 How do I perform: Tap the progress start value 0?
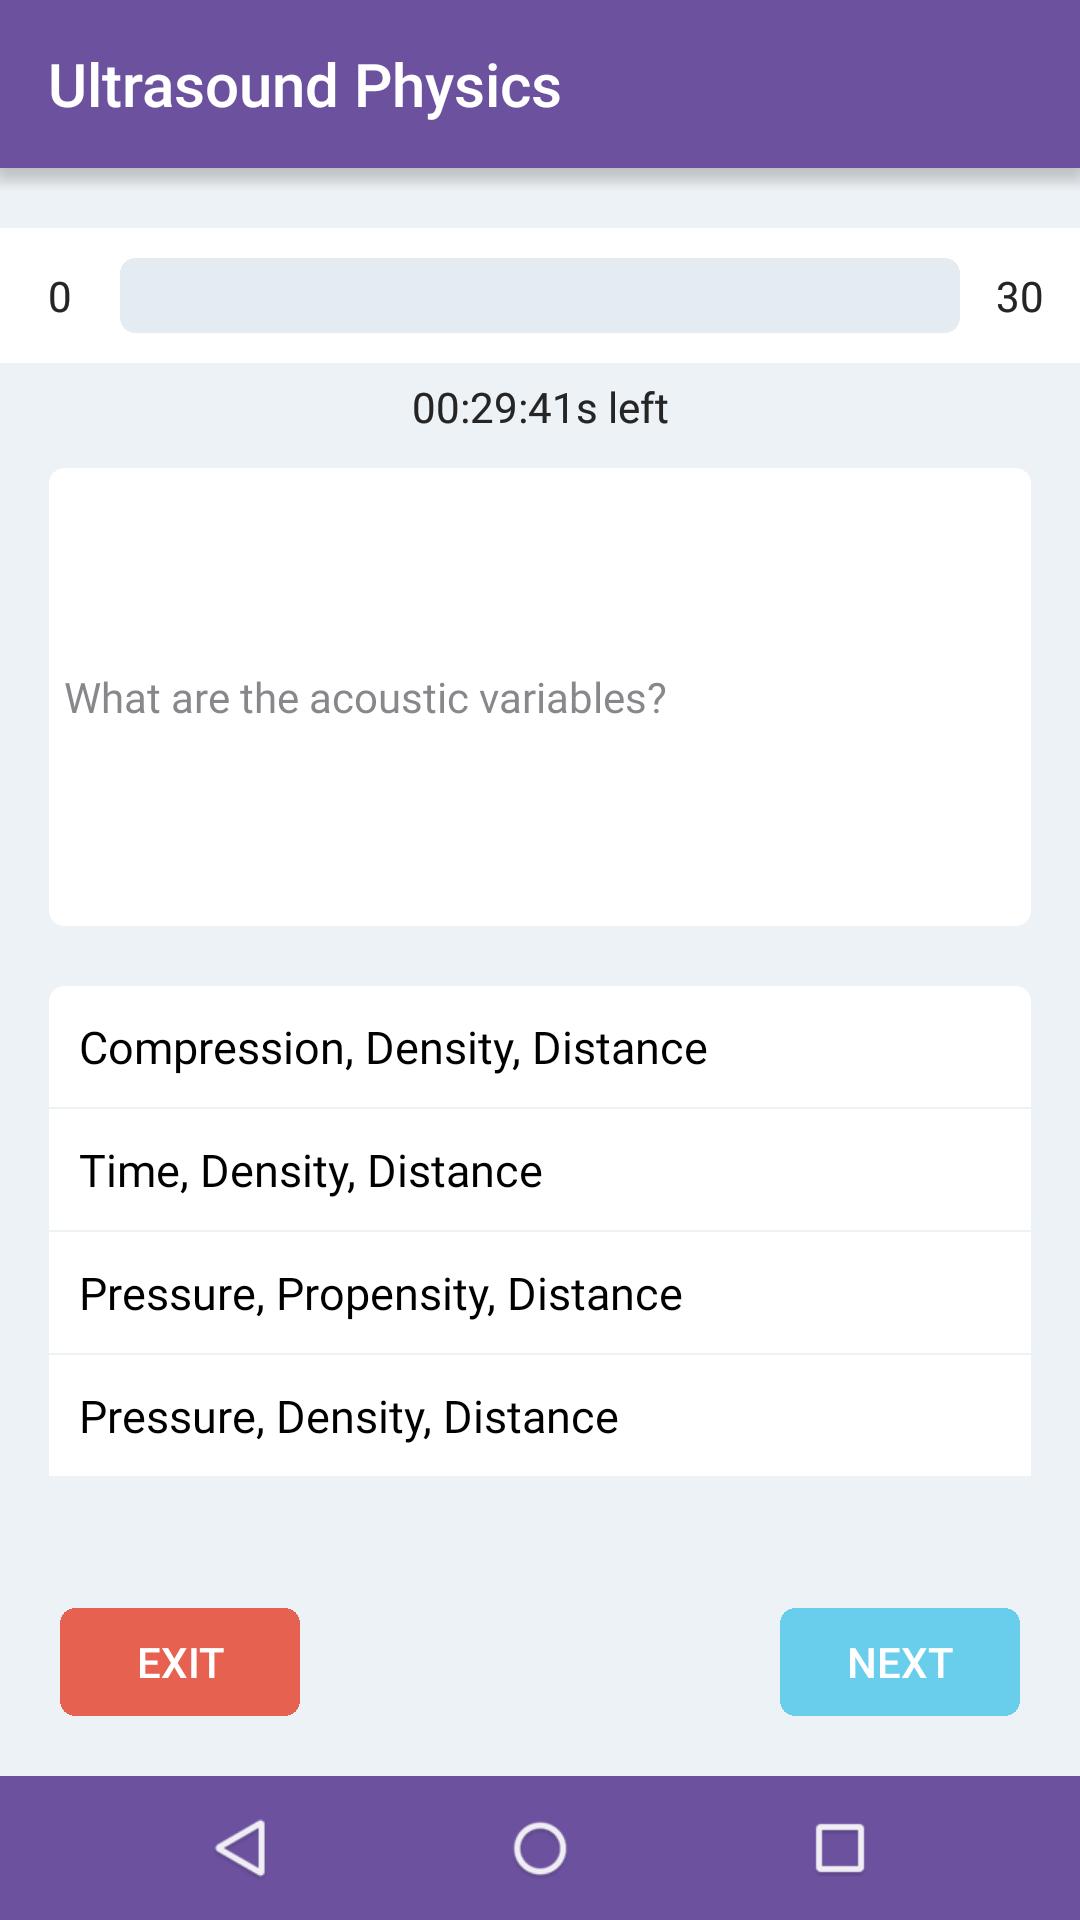(x=60, y=297)
